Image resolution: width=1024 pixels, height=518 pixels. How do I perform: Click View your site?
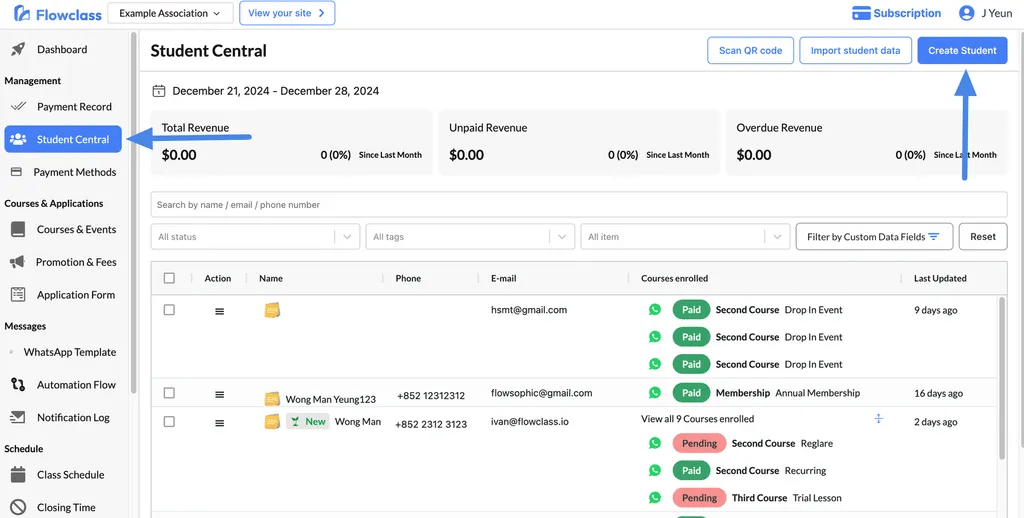tap(287, 13)
